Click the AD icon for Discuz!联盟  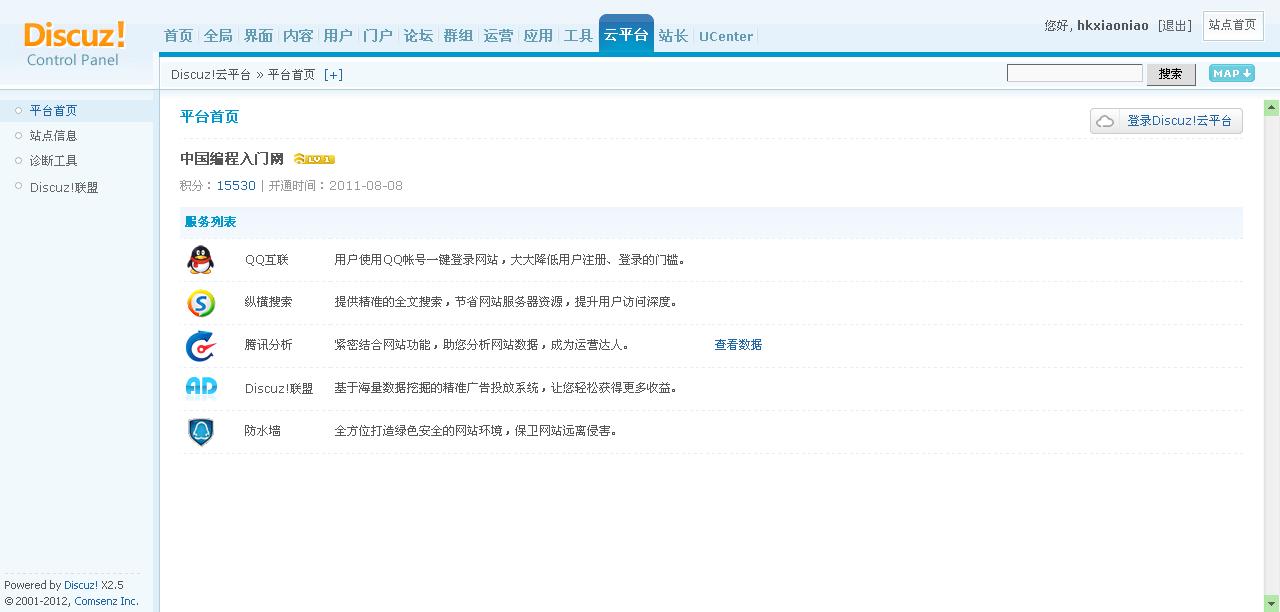(201, 387)
